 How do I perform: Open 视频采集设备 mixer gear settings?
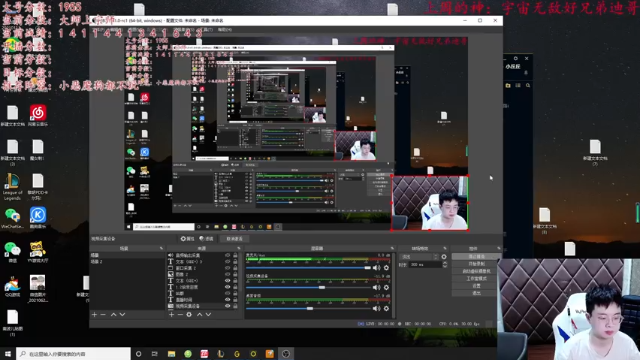386,288
